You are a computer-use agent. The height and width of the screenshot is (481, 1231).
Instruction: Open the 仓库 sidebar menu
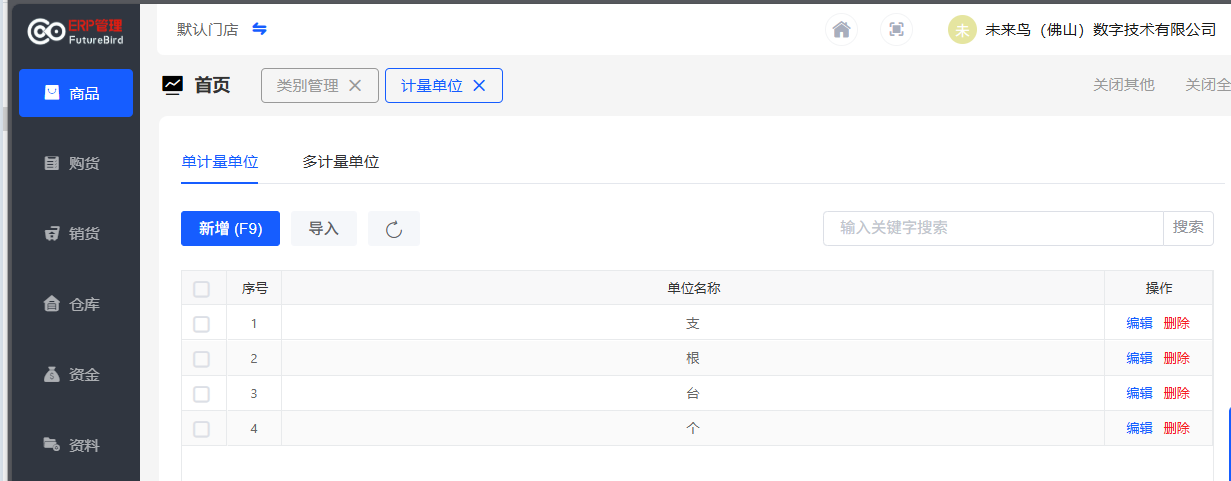tap(76, 304)
